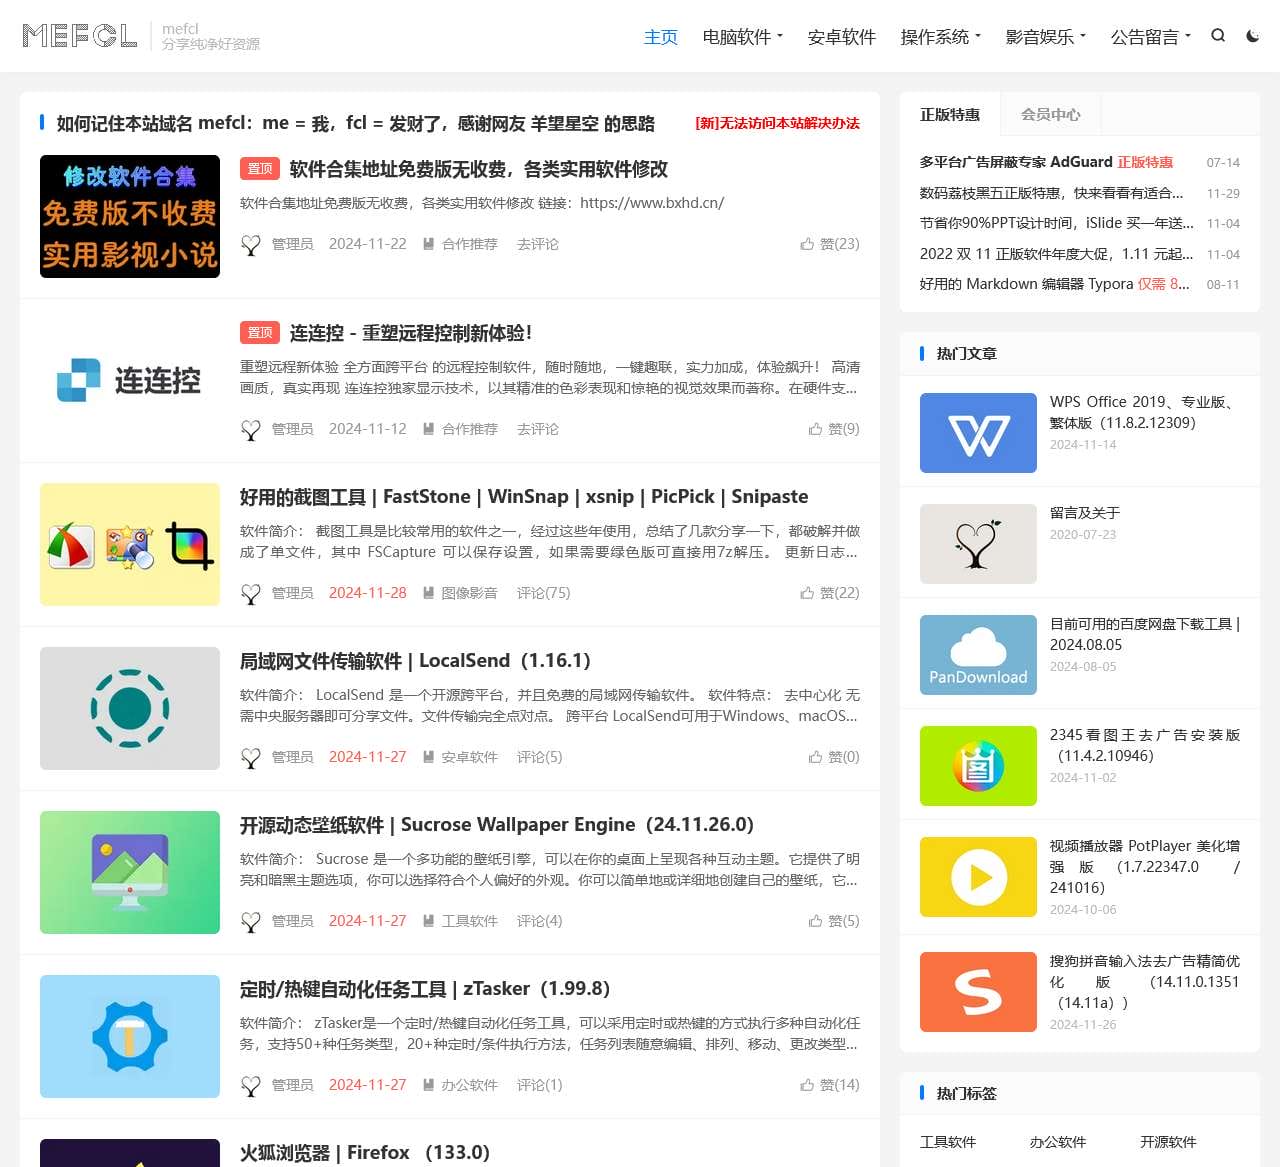The width and height of the screenshot is (1280, 1167).
Task: Open 数码荔枝黑五正版特惠 deal link
Action: (x=1051, y=193)
